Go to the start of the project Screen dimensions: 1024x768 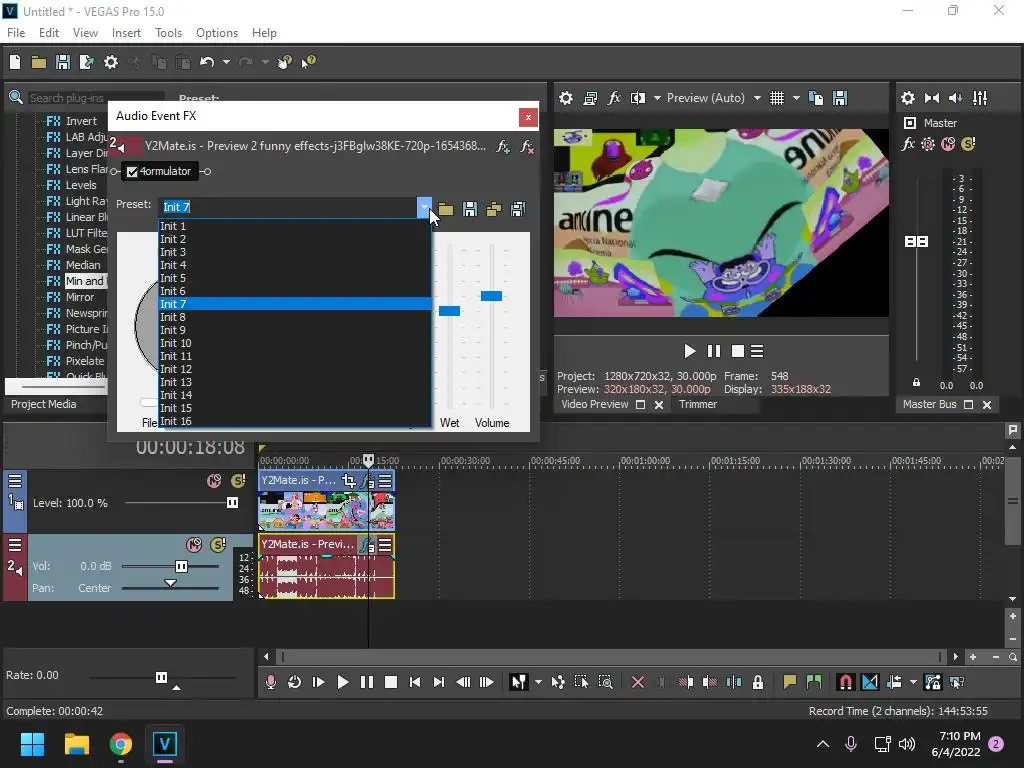[x=415, y=682]
